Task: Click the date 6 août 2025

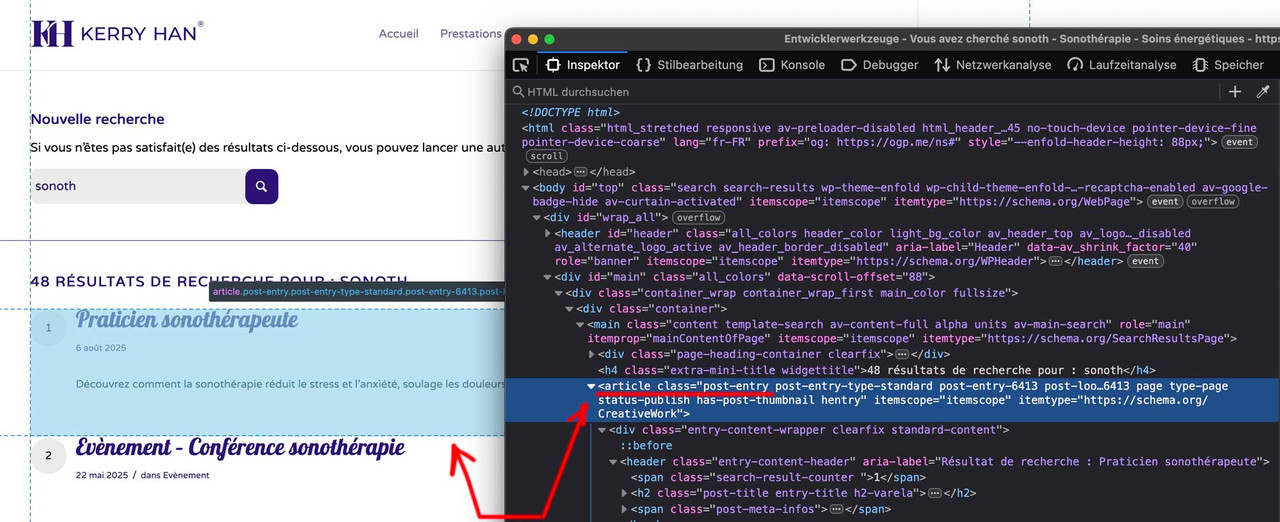Action: tap(101, 348)
